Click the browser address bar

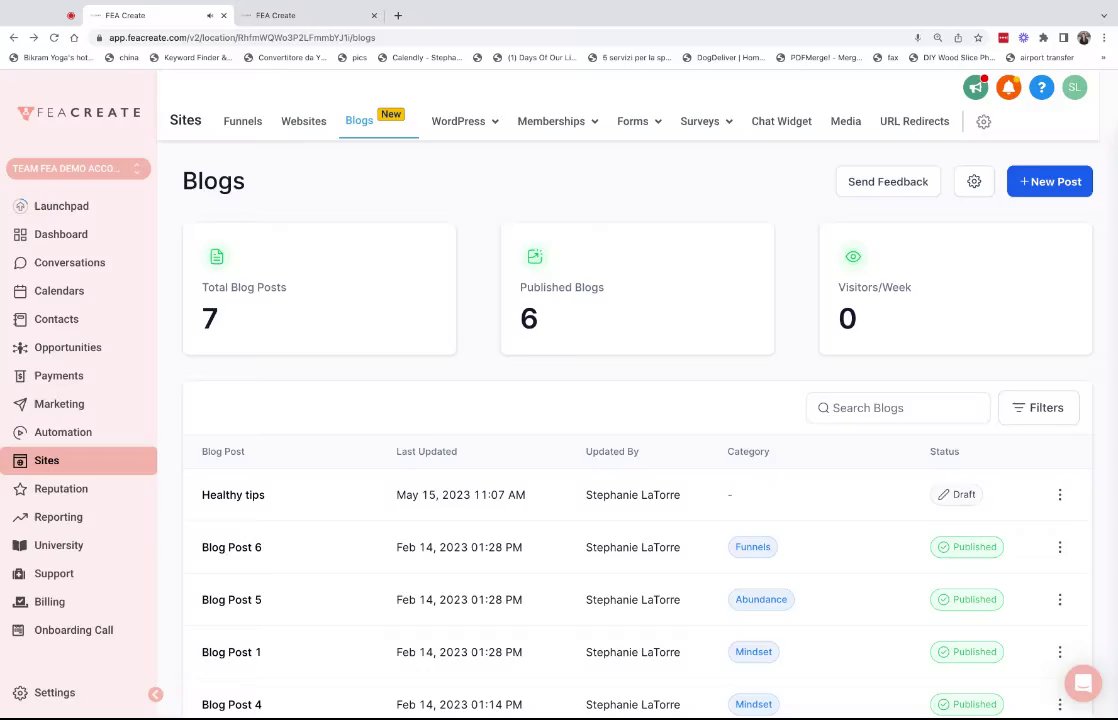(499, 38)
